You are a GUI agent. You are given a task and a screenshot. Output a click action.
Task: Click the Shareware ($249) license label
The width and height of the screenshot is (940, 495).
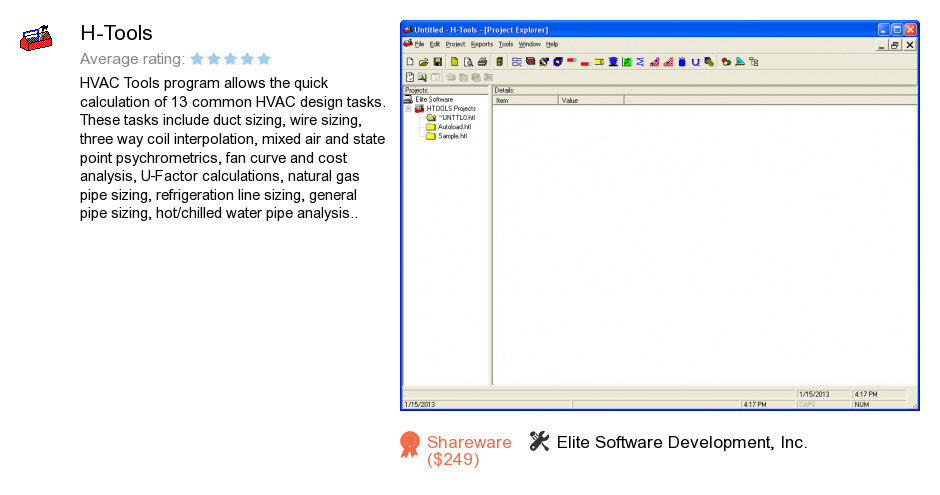click(x=469, y=451)
